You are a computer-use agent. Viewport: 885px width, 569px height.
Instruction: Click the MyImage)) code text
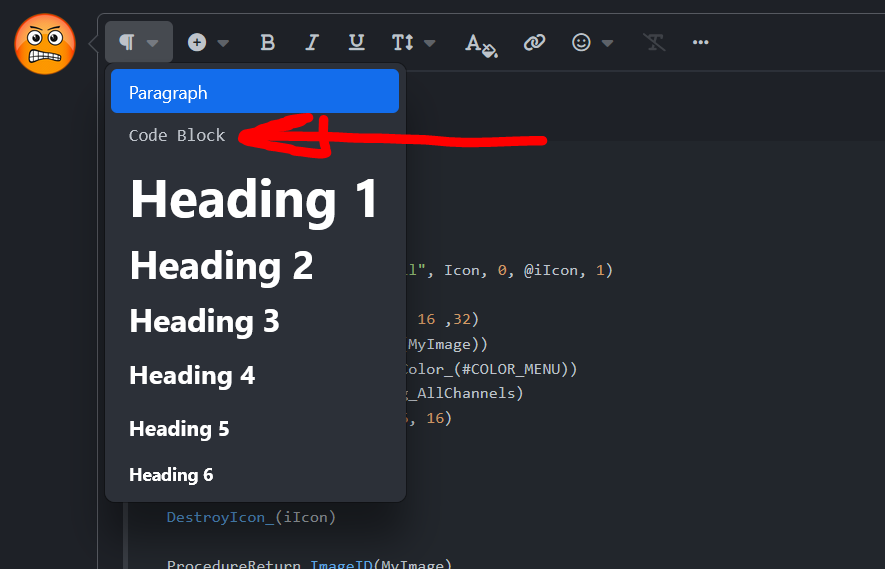point(448,344)
